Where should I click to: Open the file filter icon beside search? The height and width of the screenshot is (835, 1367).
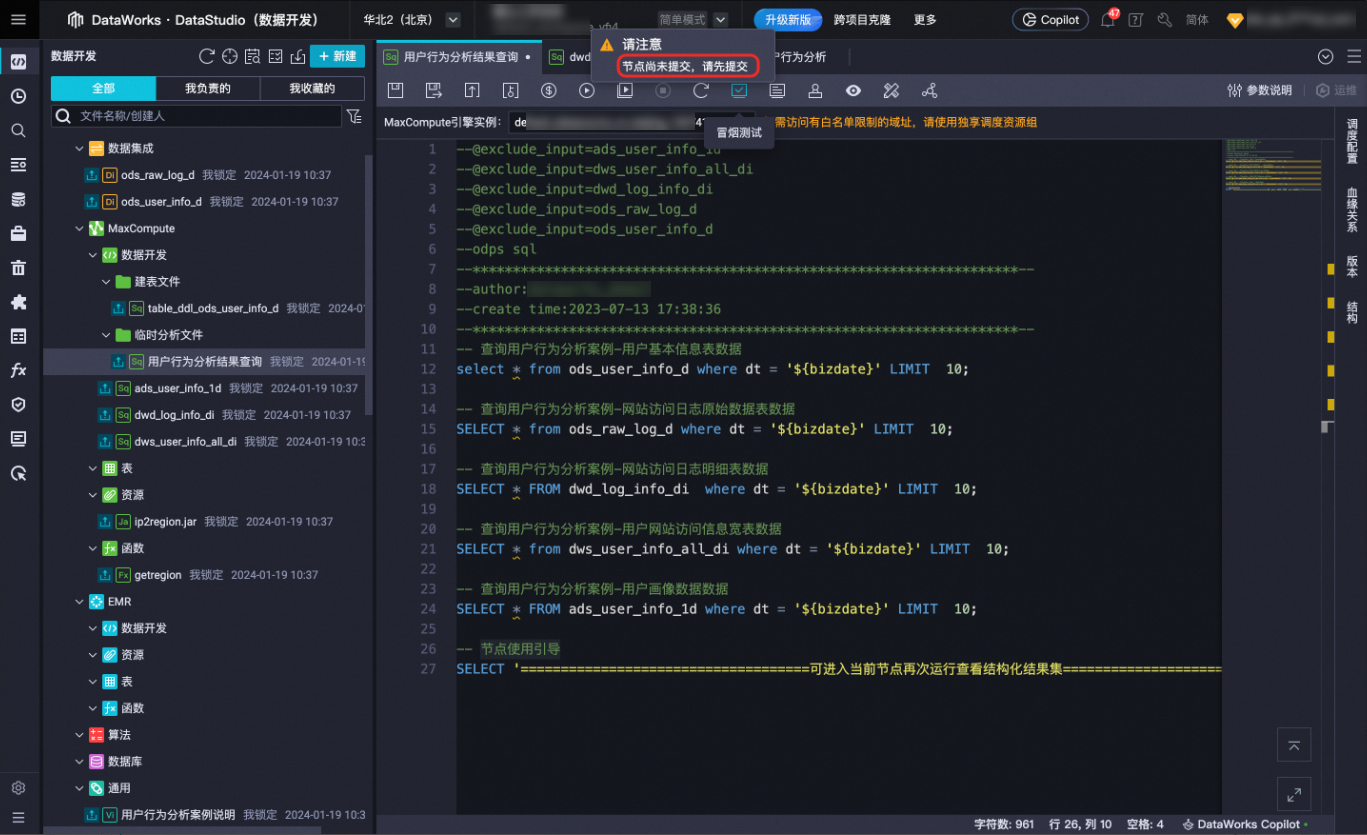click(x=354, y=117)
